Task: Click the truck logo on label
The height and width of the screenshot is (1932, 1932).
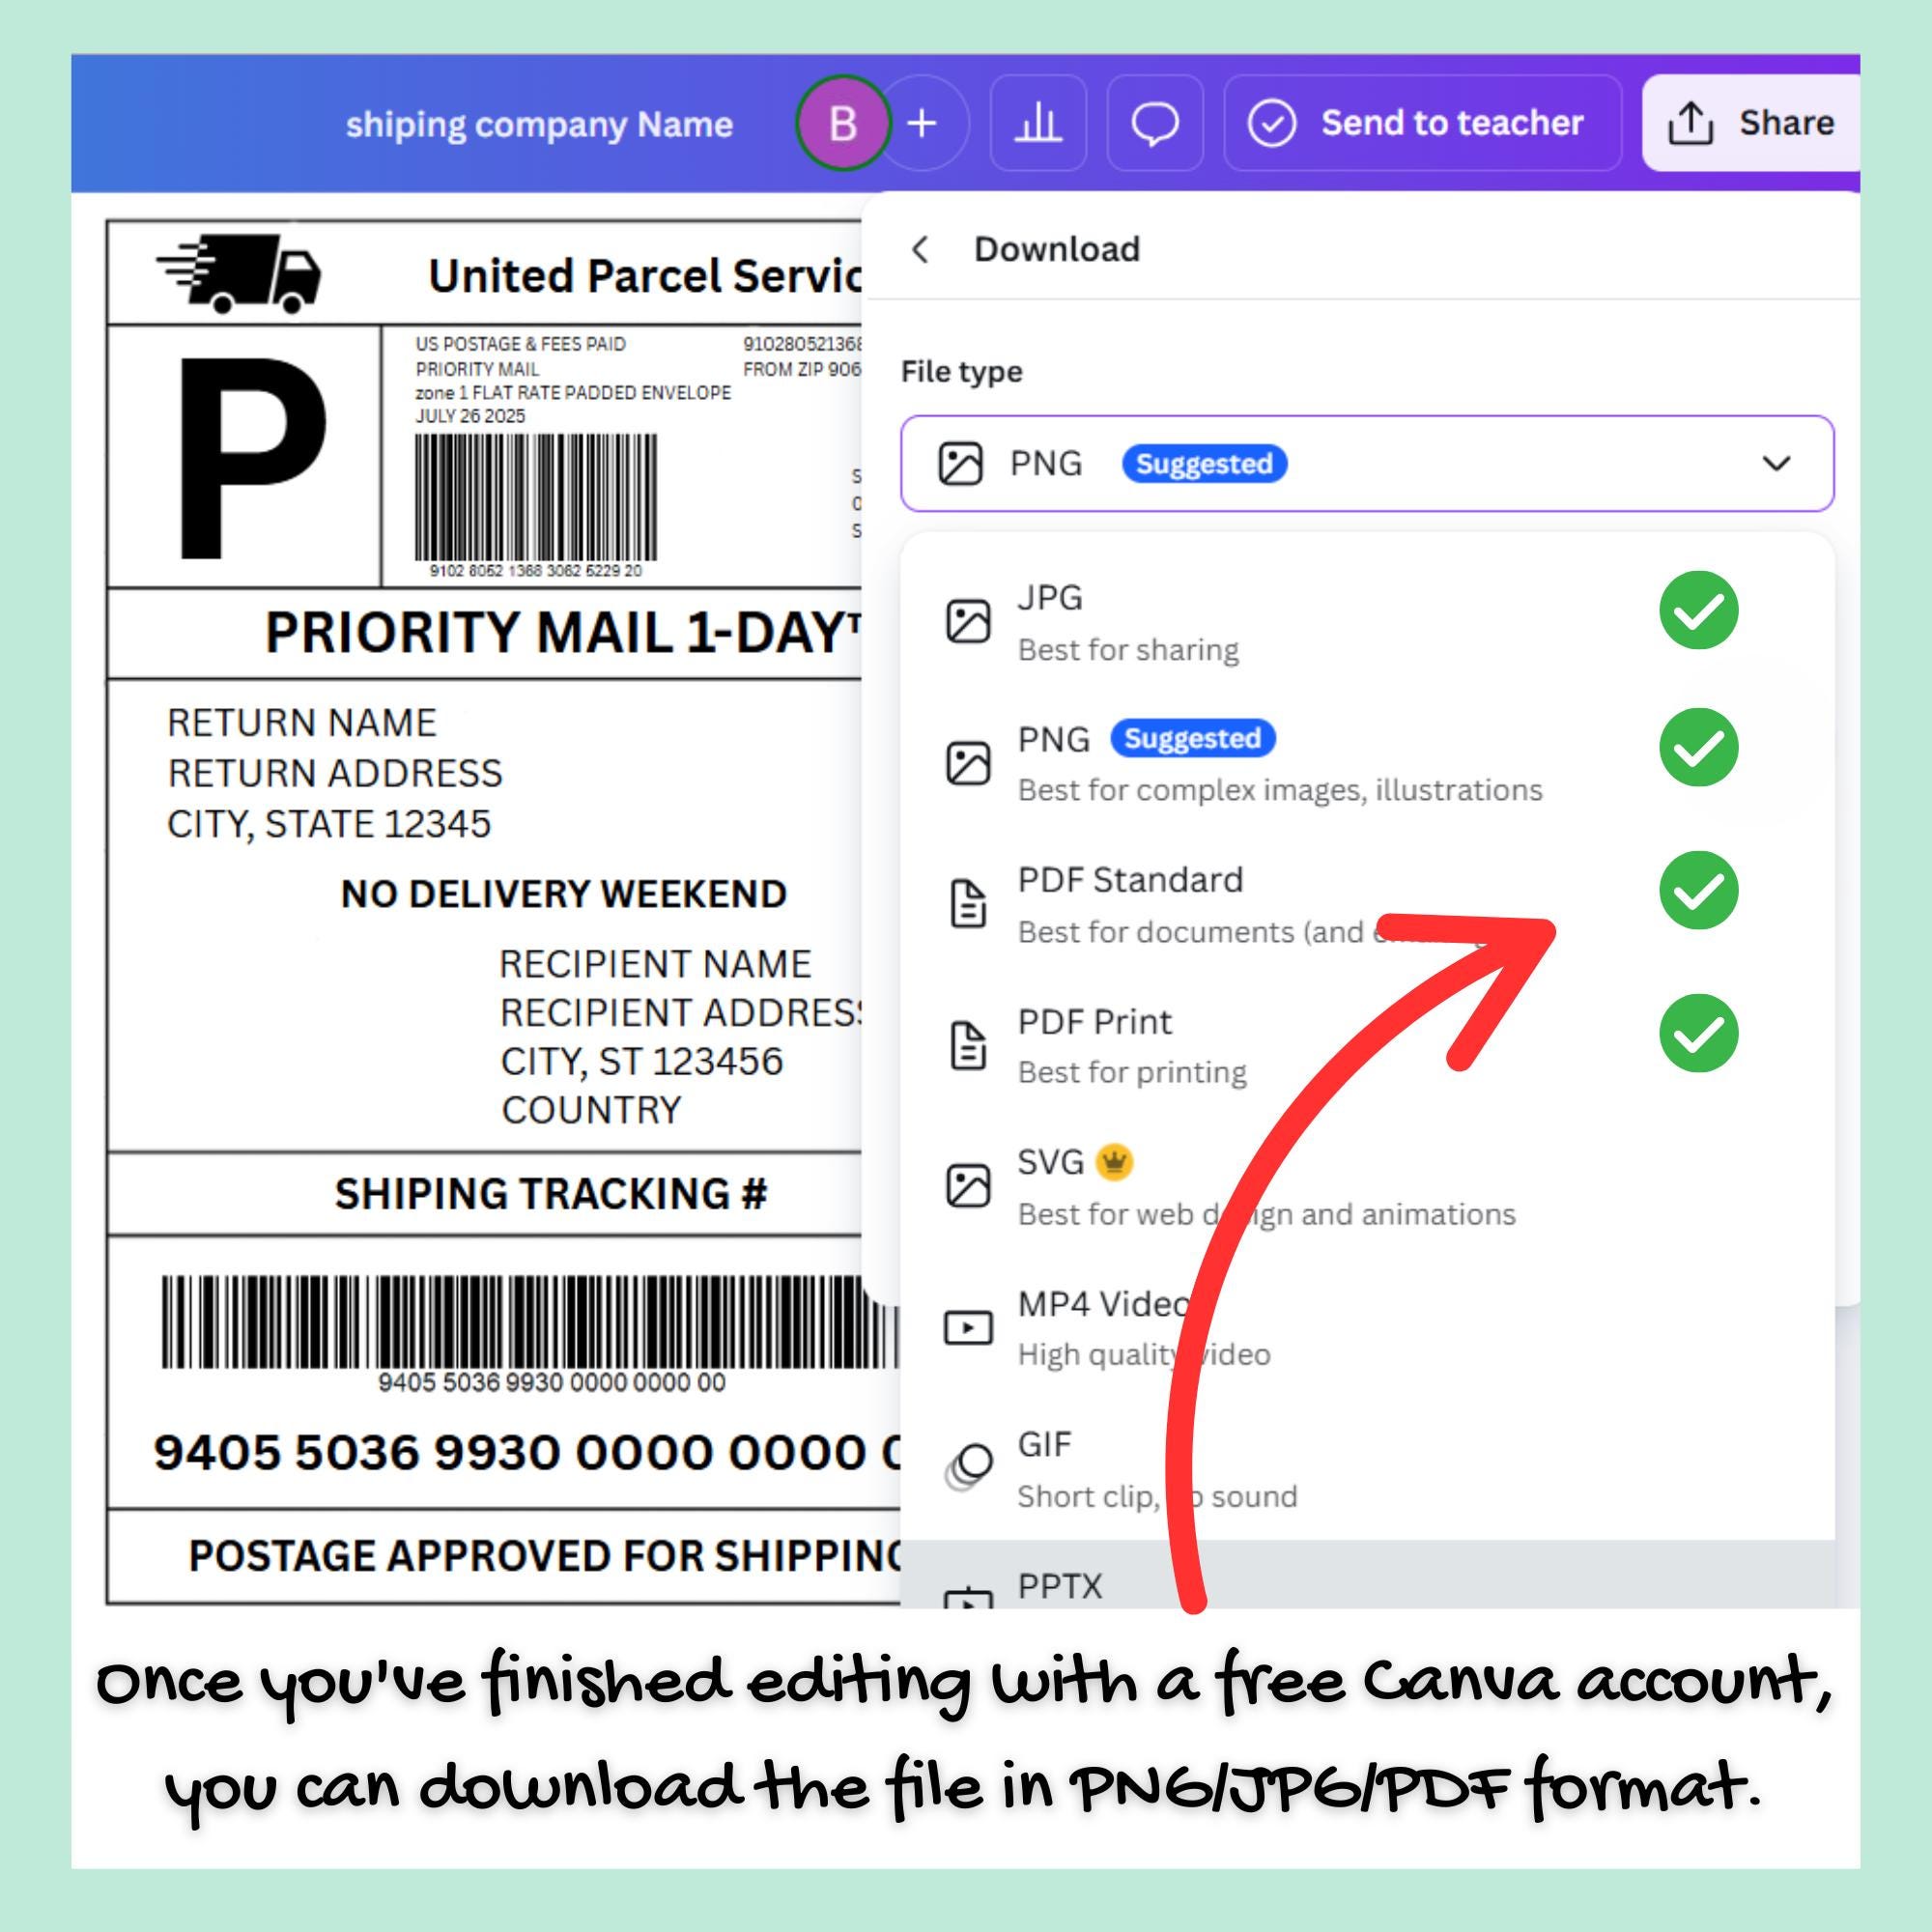Action: pyautogui.click(x=238, y=273)
